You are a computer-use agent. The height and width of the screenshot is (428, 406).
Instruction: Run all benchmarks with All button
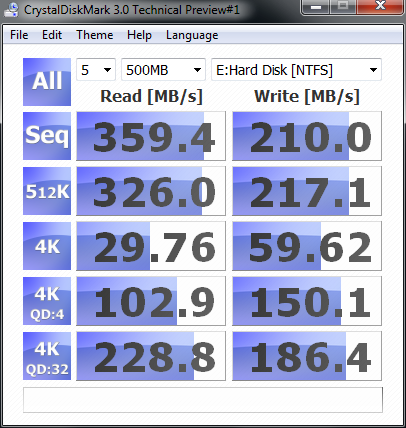pos(47,82)
